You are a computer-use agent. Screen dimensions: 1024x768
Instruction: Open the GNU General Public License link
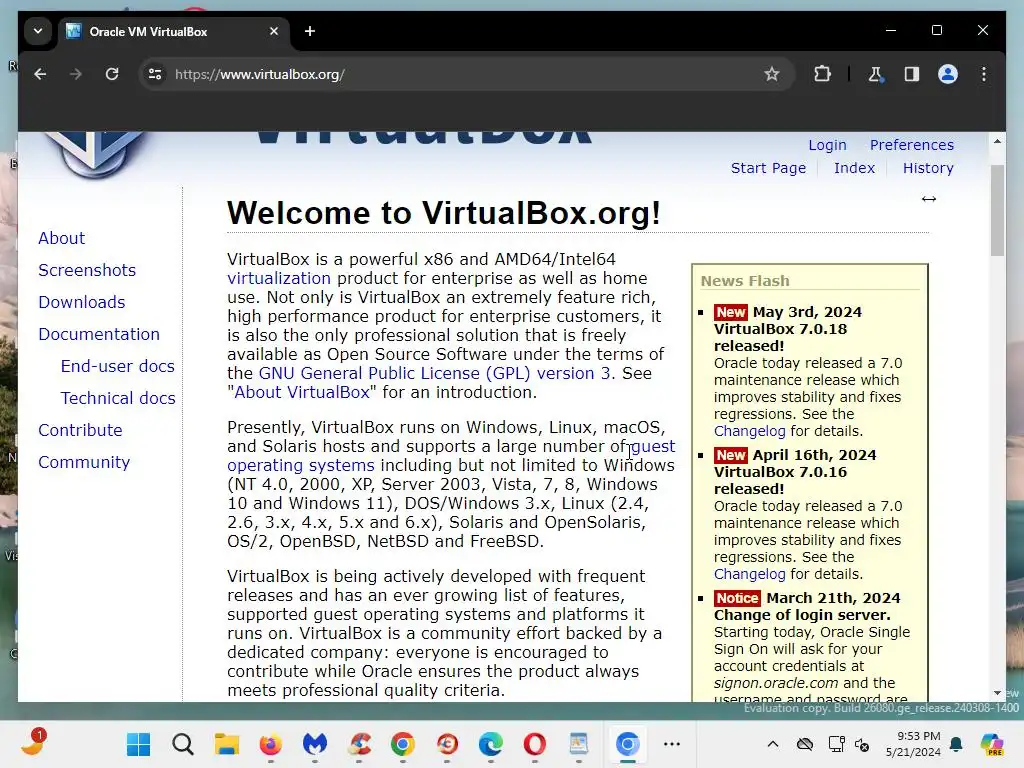point(434,374)
